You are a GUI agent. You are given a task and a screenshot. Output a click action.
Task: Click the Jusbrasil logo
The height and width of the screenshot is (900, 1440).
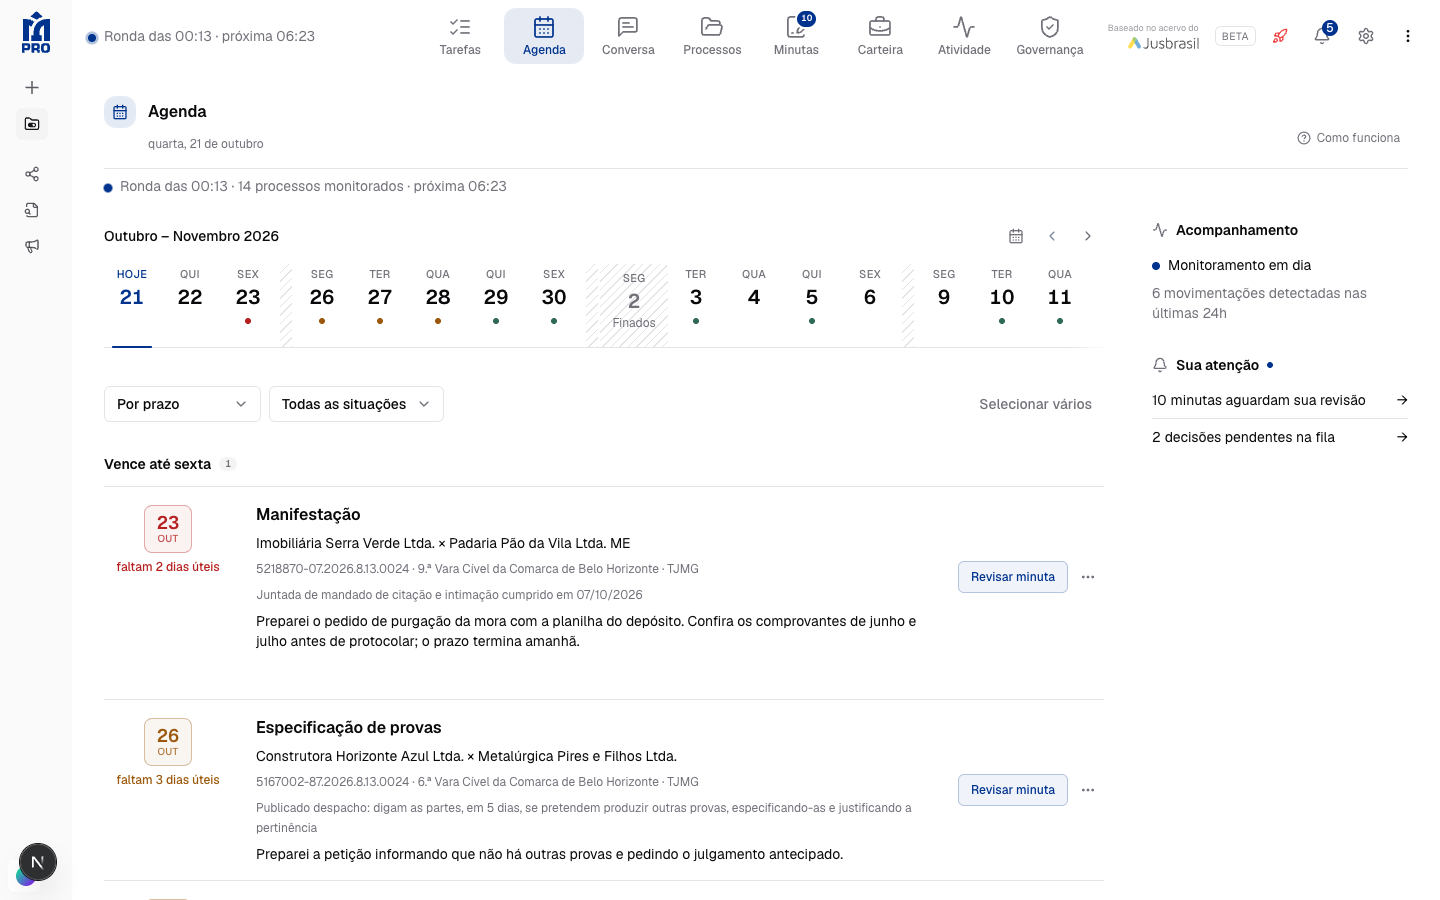[1163, 43]
